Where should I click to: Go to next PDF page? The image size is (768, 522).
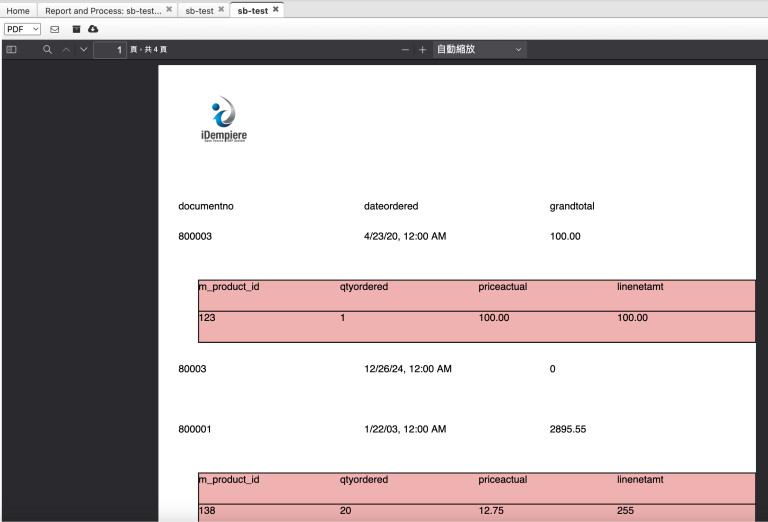[84, 49]
